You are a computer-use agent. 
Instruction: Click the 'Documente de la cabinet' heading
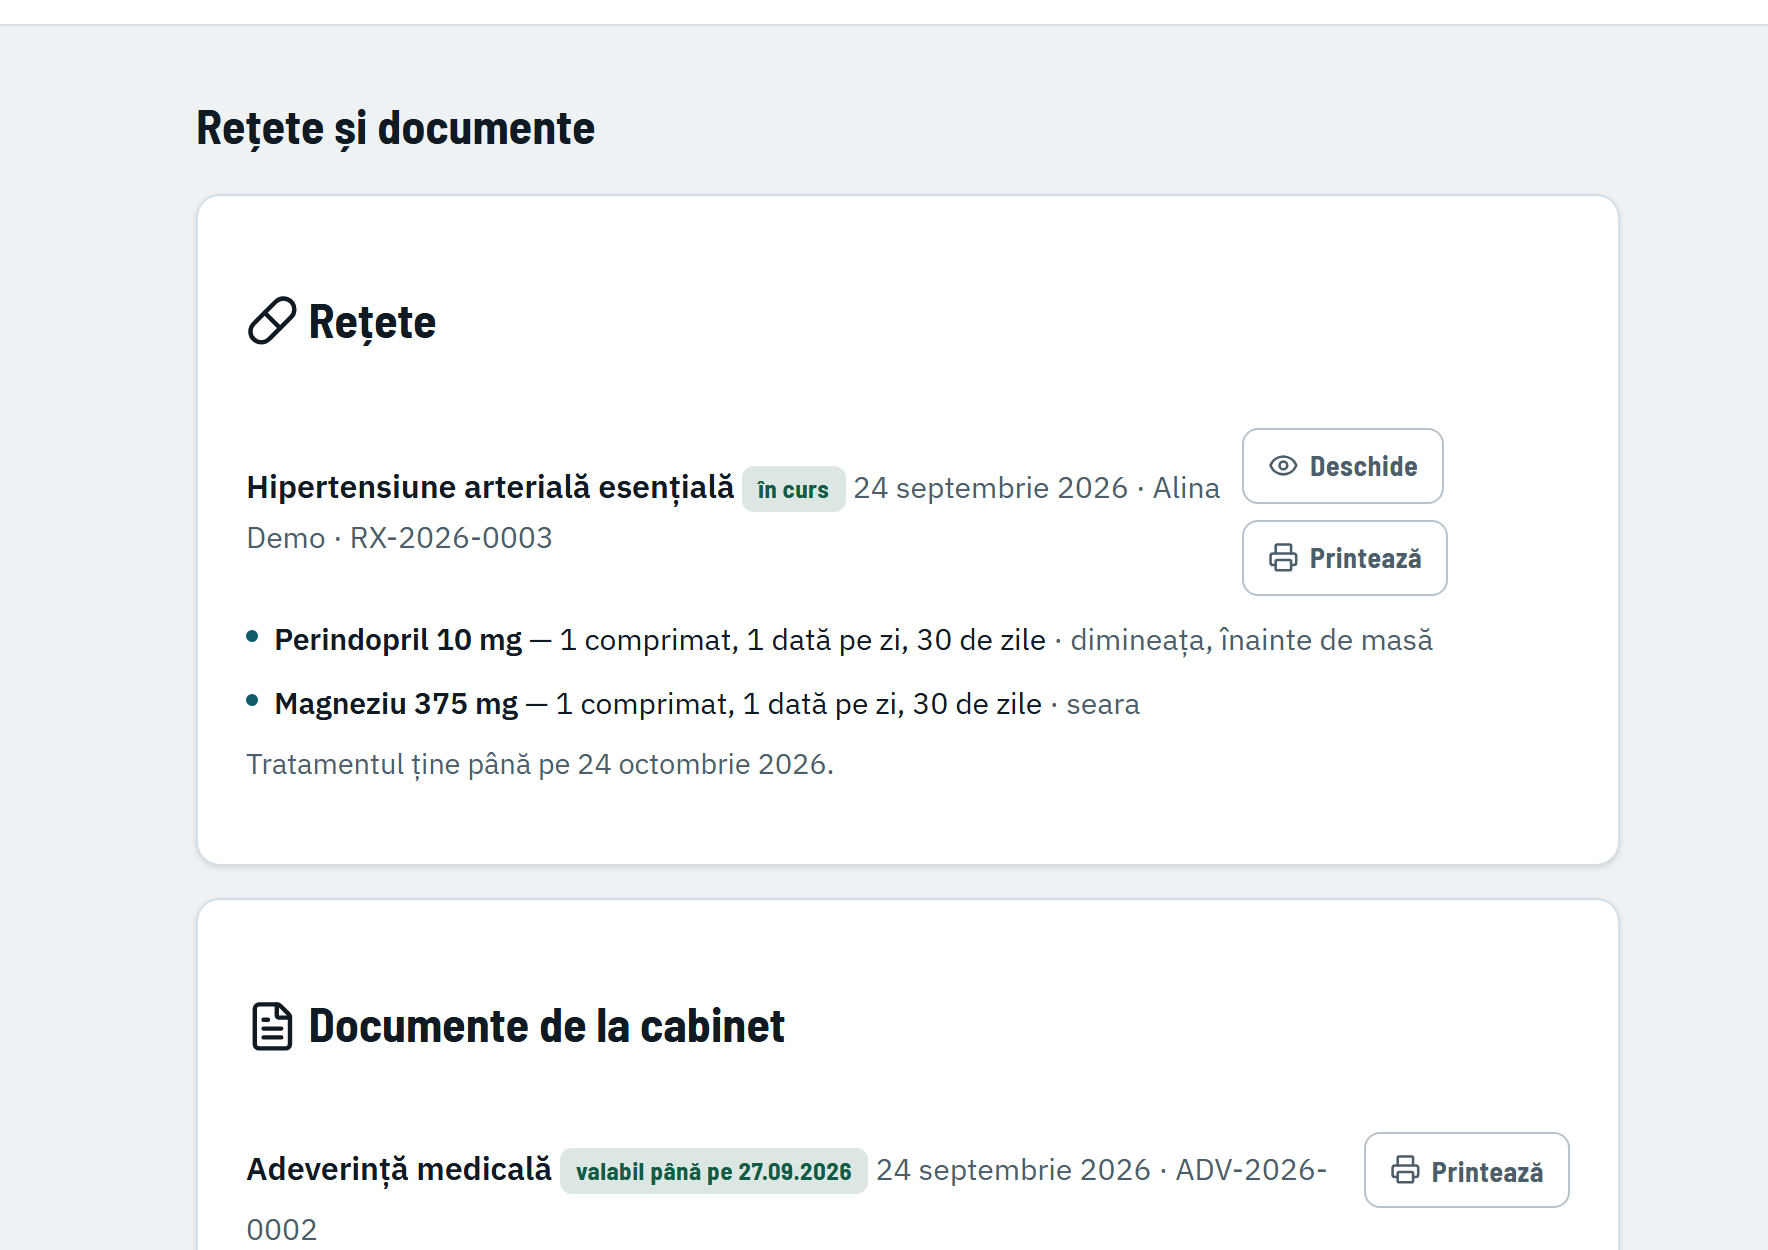[546, 1026]
